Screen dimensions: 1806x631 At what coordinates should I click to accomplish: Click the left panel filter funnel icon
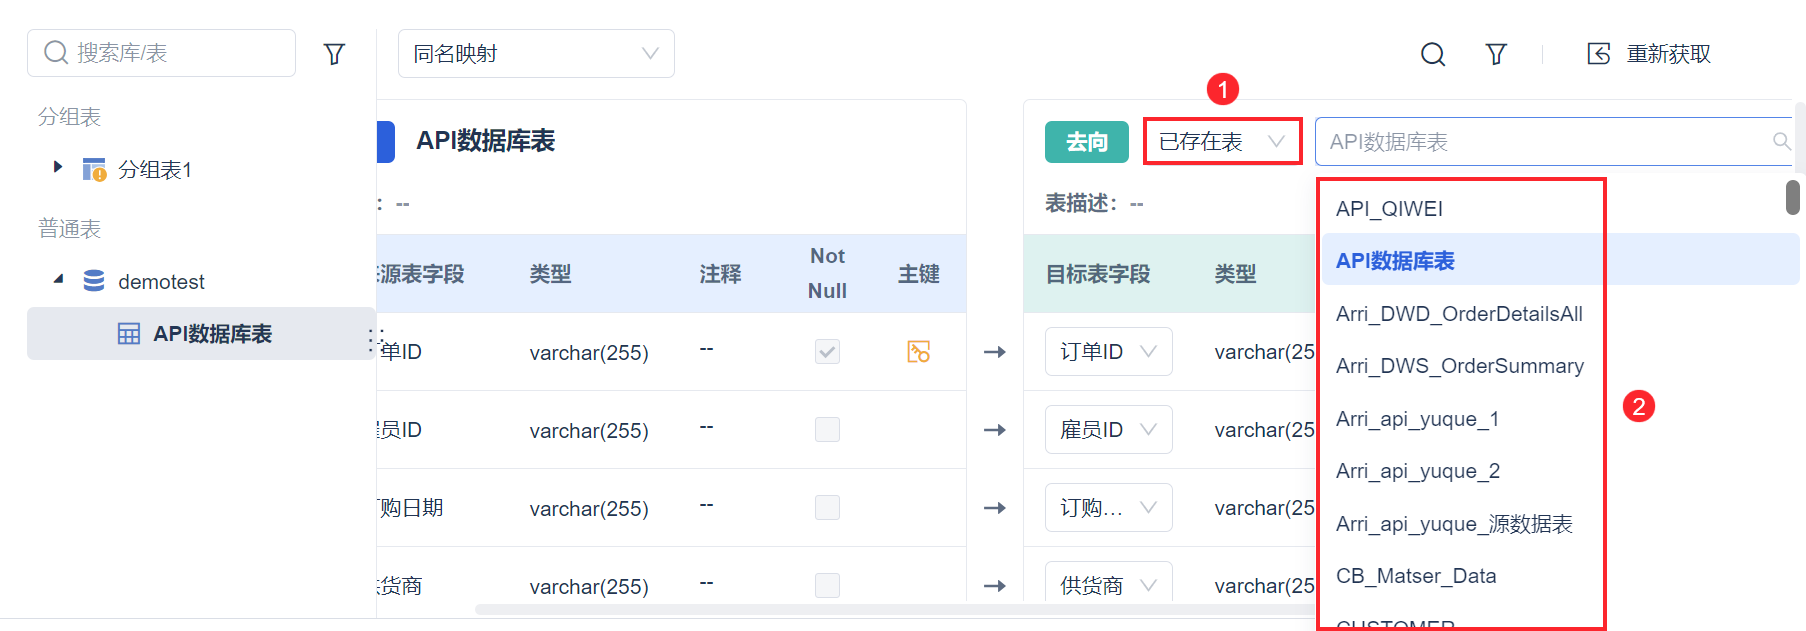pyautogui.click(x=334, y=54)
